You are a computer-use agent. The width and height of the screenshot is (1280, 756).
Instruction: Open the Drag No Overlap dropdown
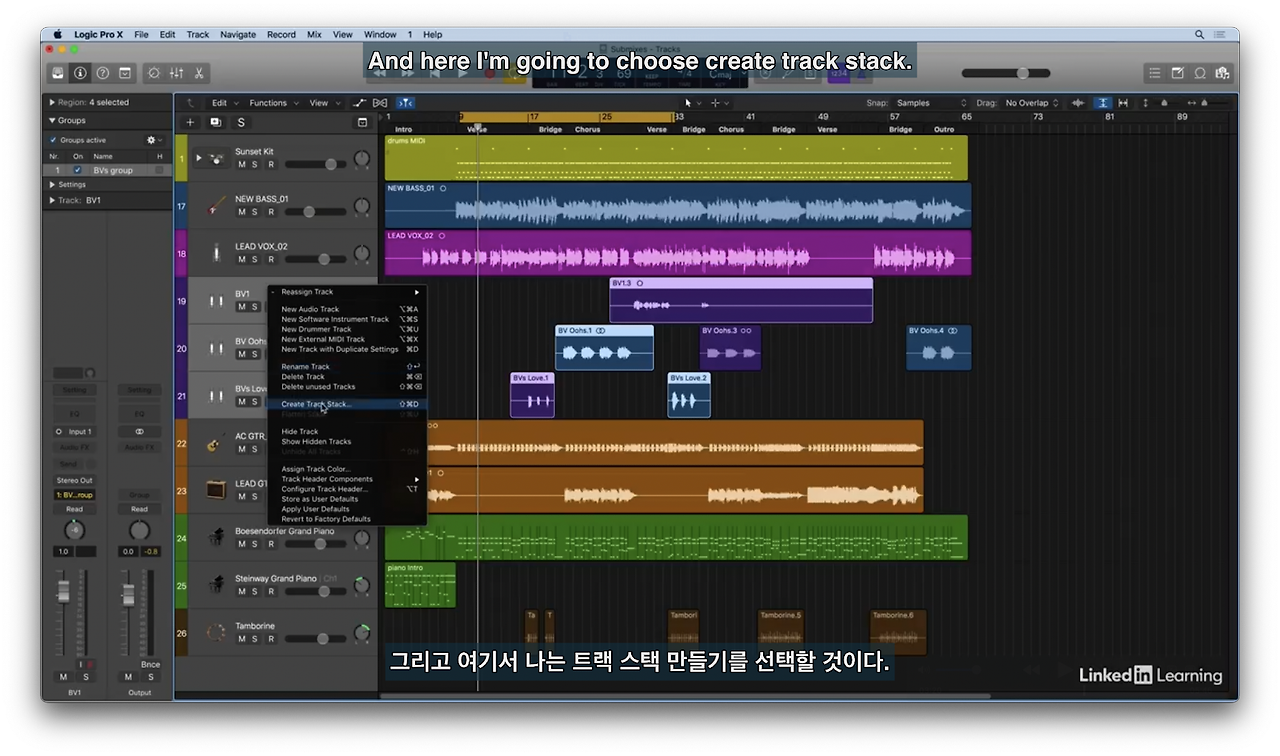coord(1032,103)
